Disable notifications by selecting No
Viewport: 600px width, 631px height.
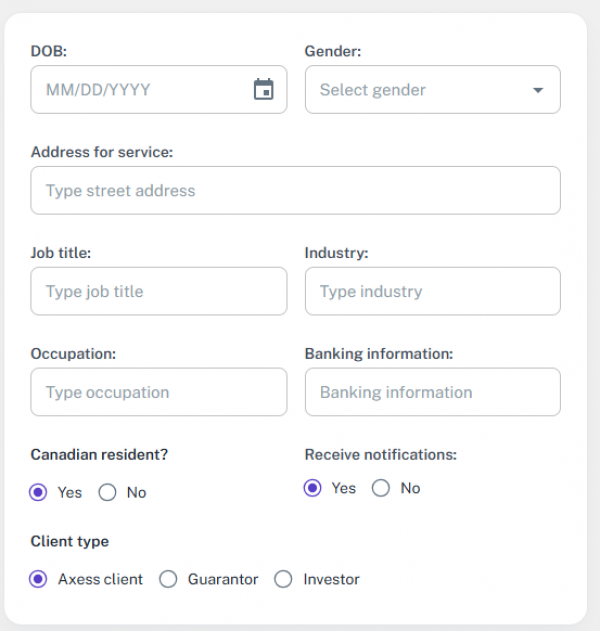coord(381,489)
